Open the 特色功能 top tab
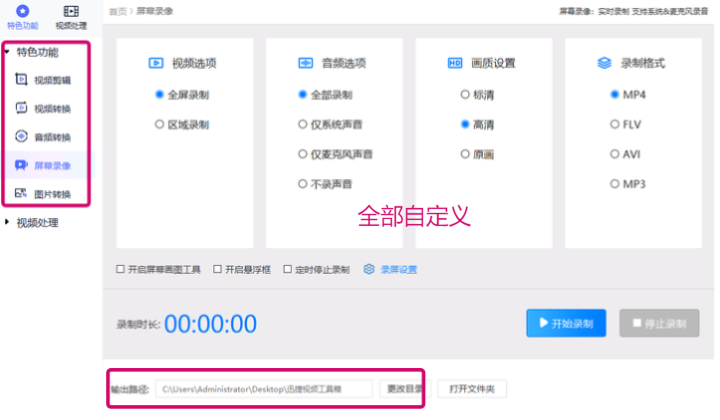This screenshot has height=420, width=720. click(22, 17)
